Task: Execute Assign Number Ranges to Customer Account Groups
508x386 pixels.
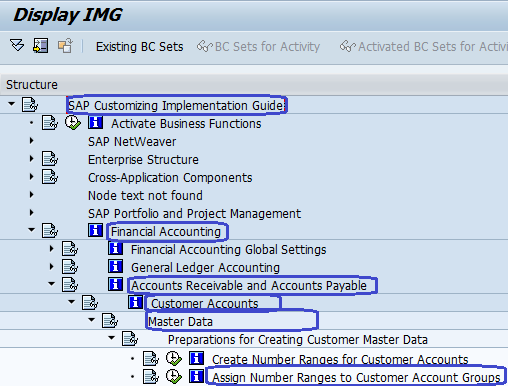Action: click(x=174, y=377)
